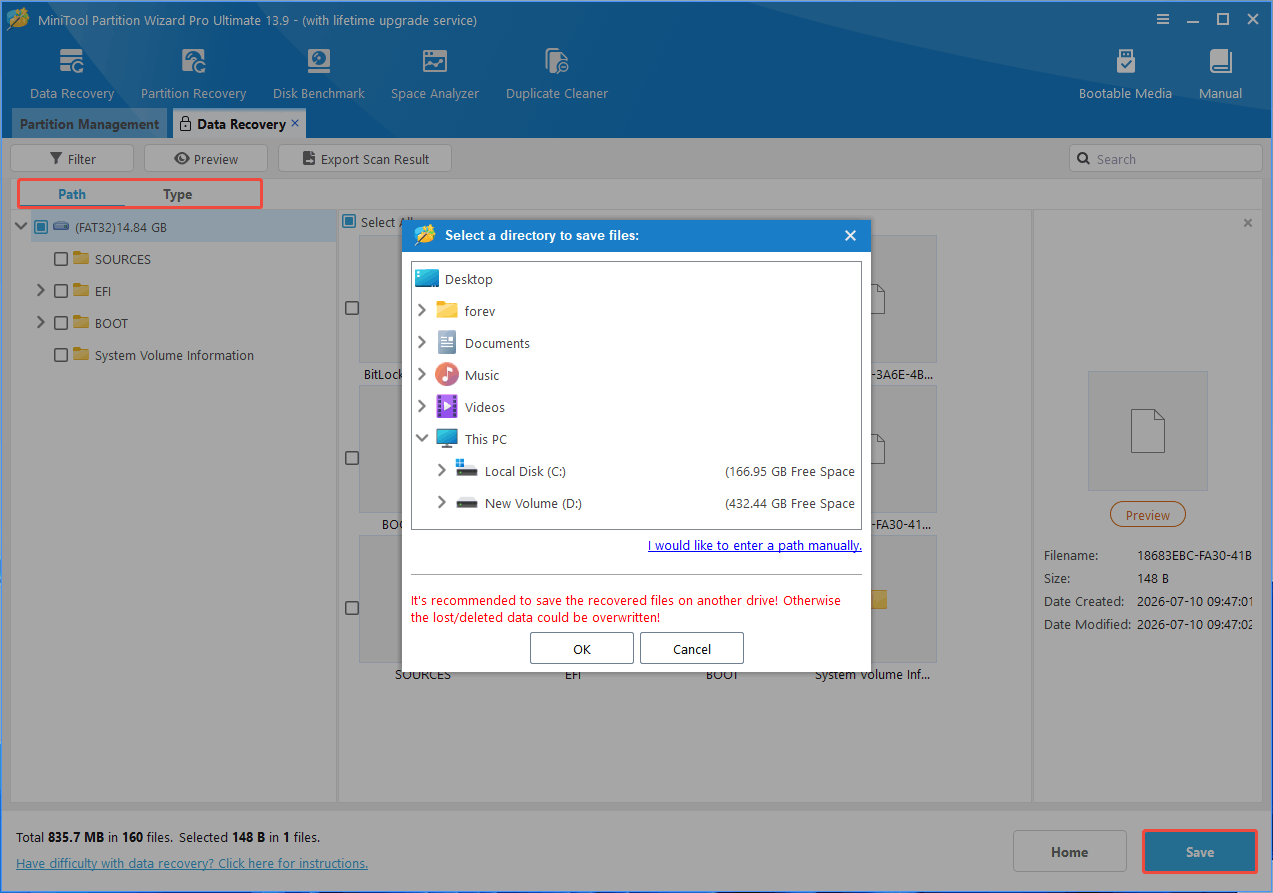Select the Desktop folder icon
1273x893 pixels.
[427, 279]
